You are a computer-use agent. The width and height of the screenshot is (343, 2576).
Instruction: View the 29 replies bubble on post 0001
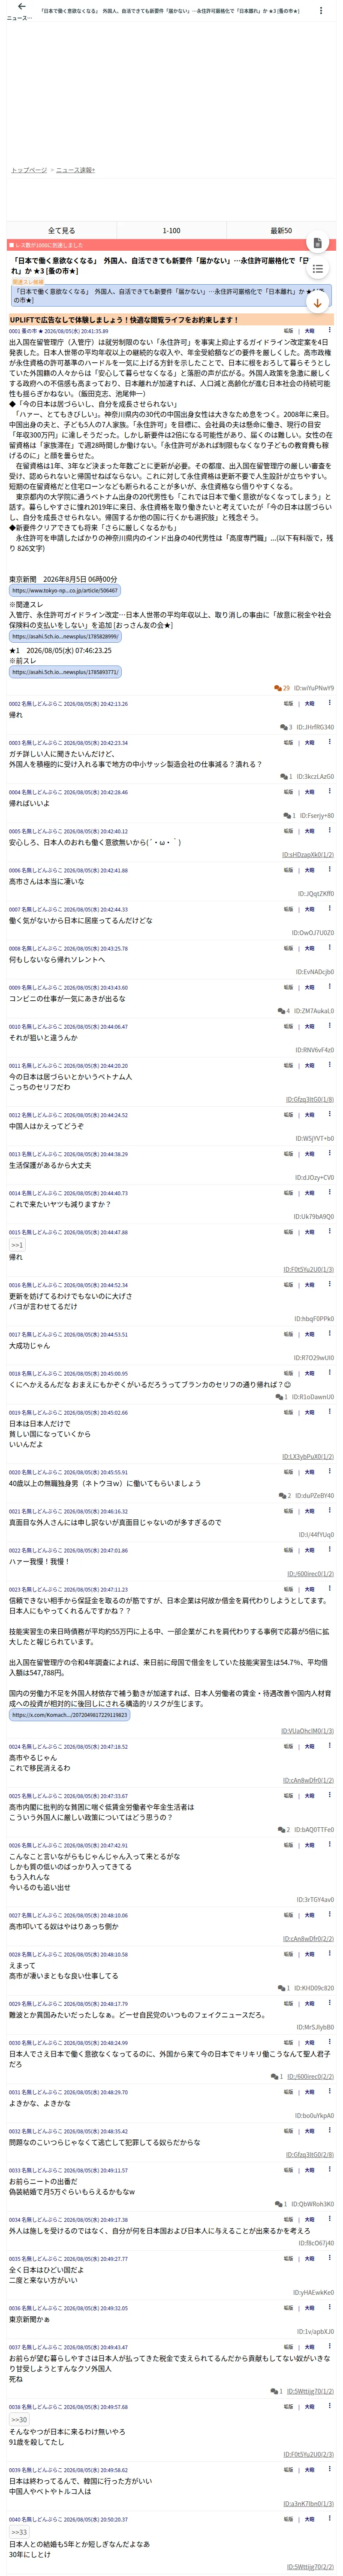pos(282,688)
